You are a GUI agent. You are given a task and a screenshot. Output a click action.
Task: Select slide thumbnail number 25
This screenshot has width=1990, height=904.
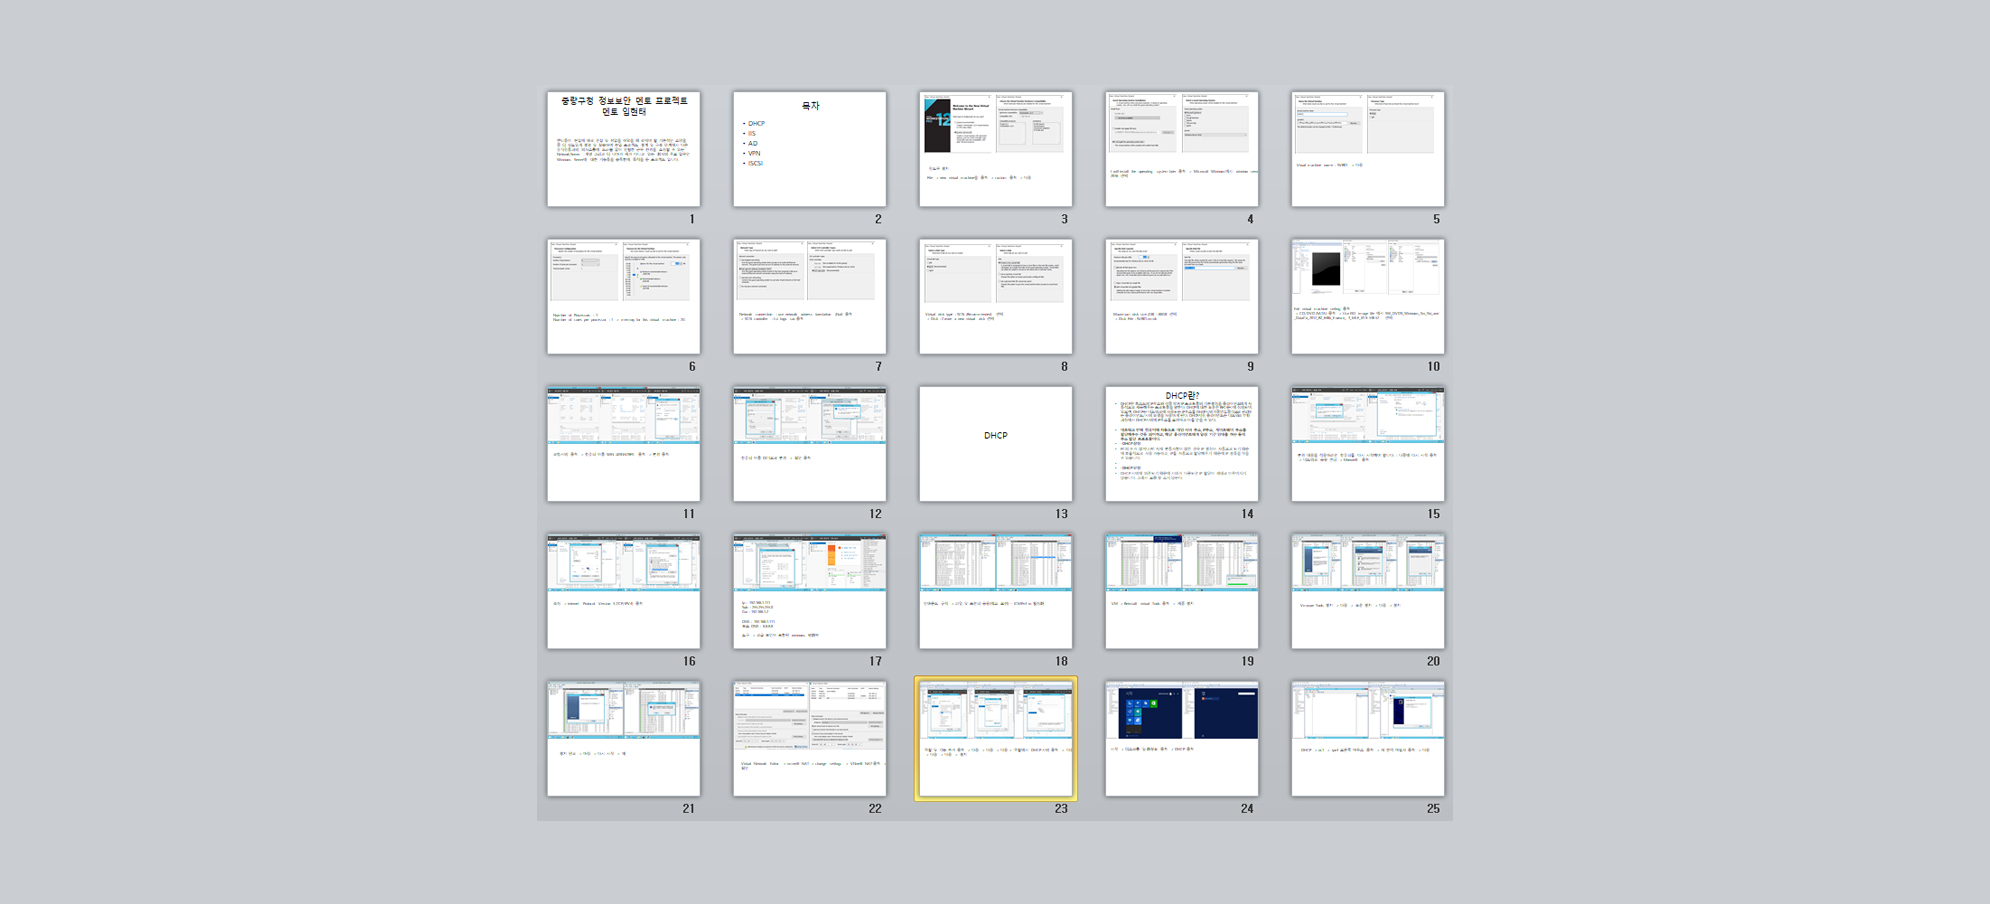tap(1367, 738)
